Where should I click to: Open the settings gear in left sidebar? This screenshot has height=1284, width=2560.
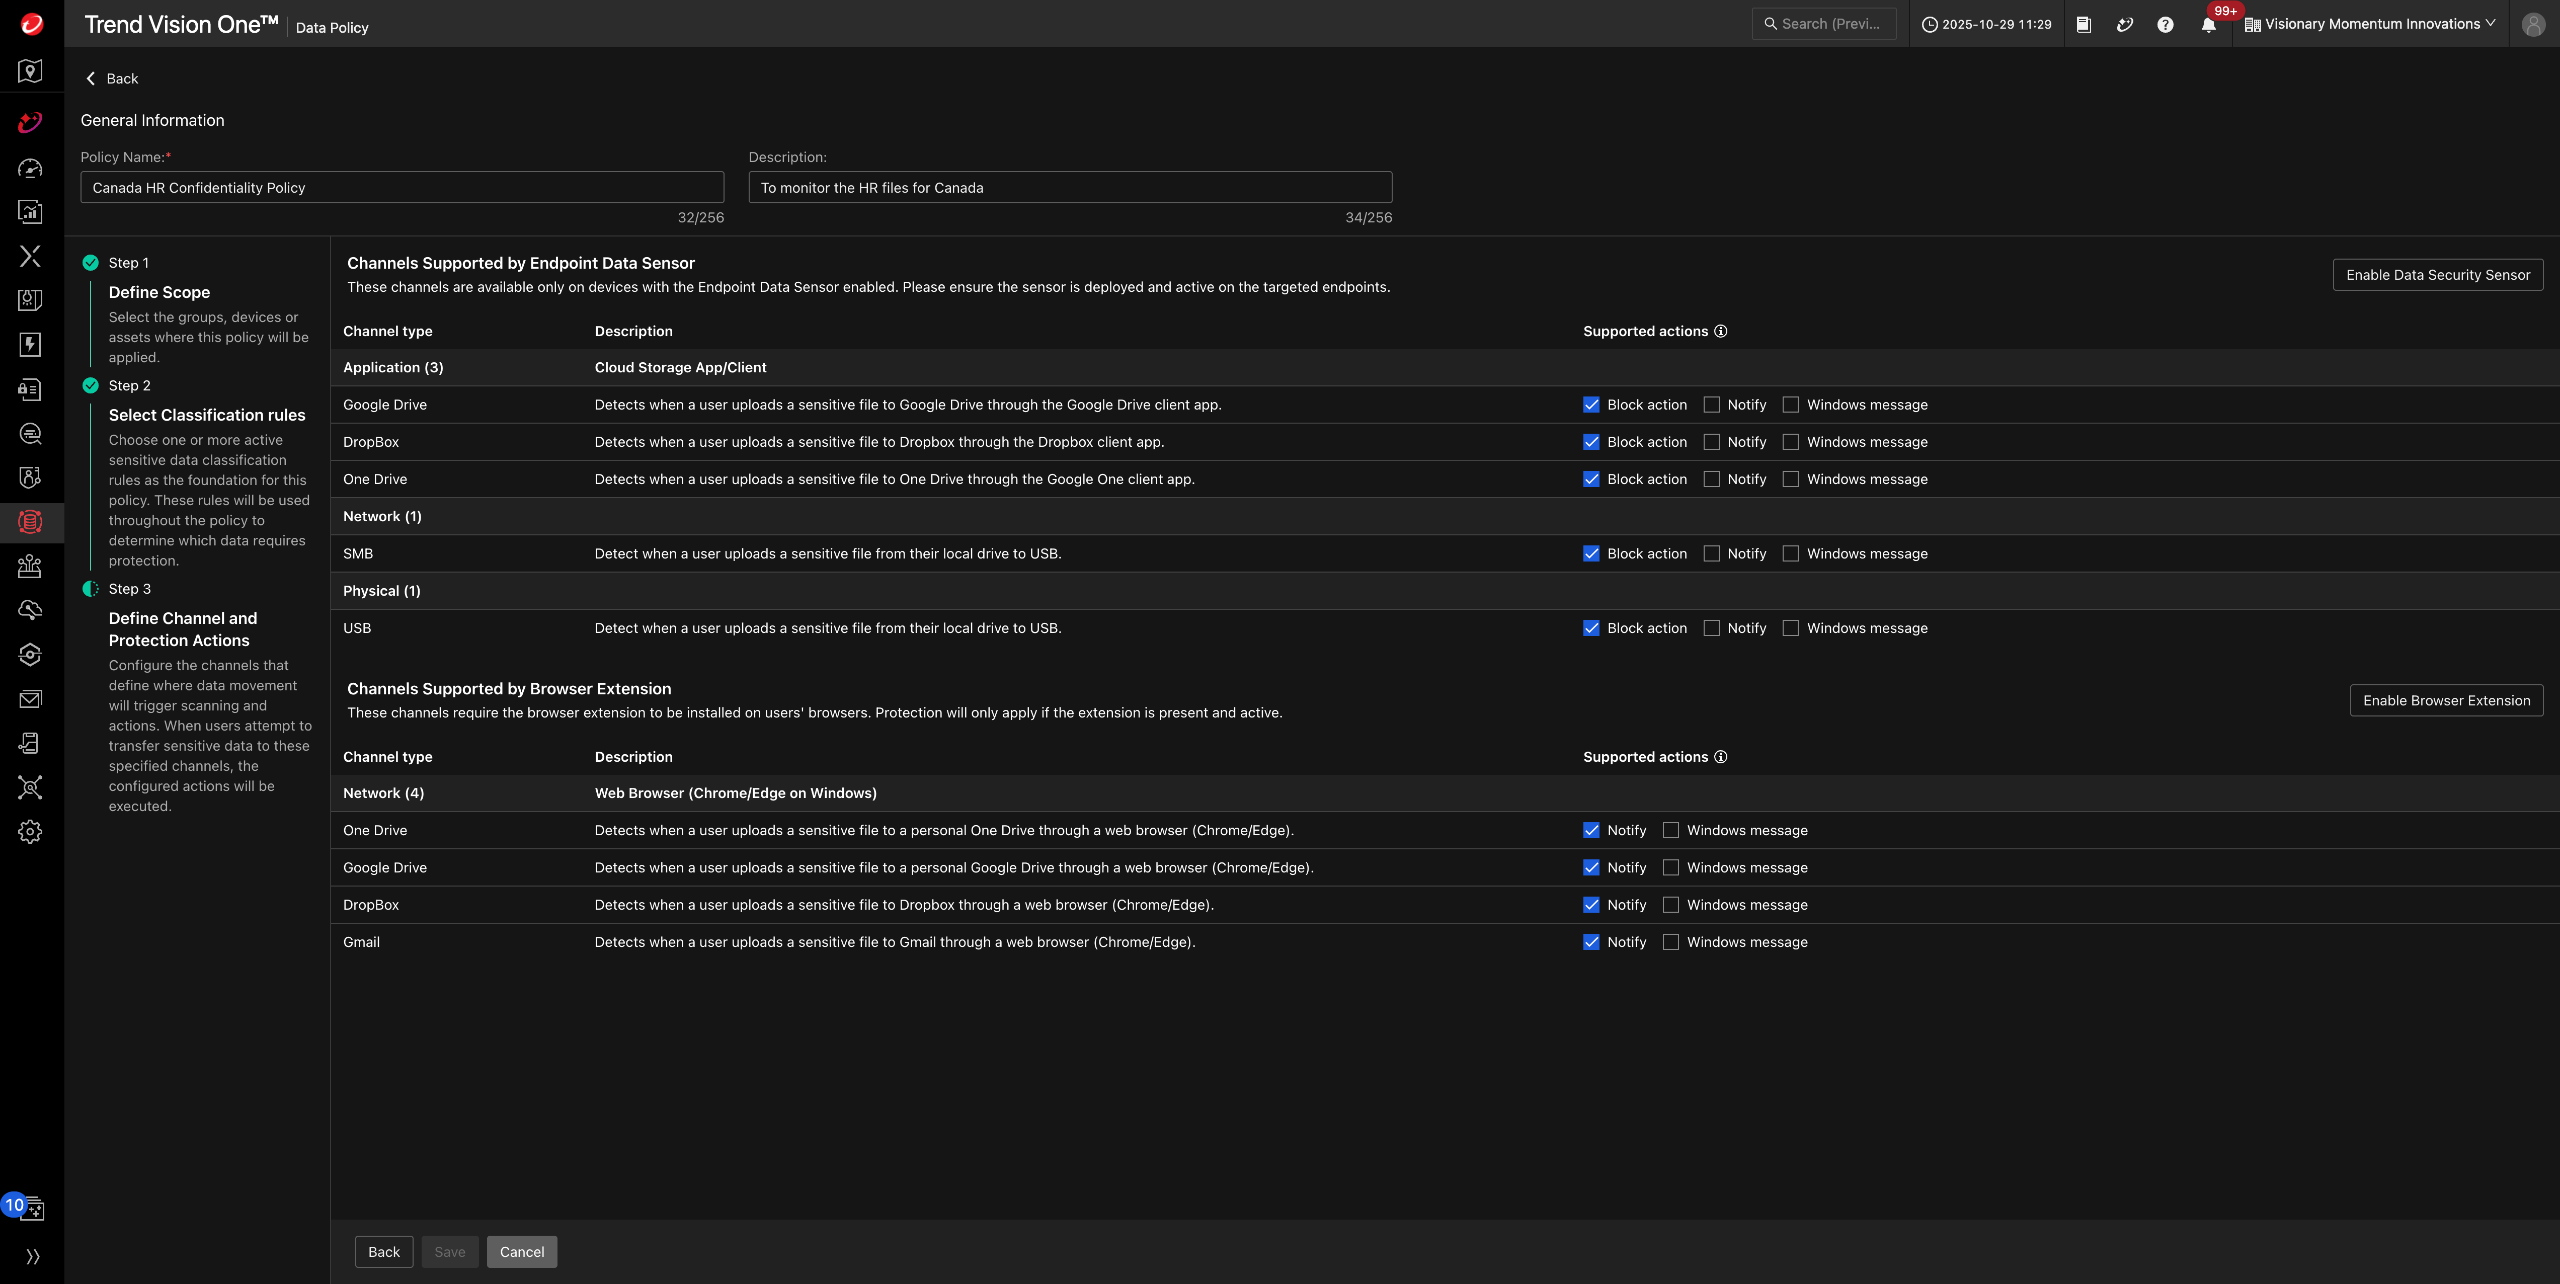pyautogui.click(x=30, y=832)
